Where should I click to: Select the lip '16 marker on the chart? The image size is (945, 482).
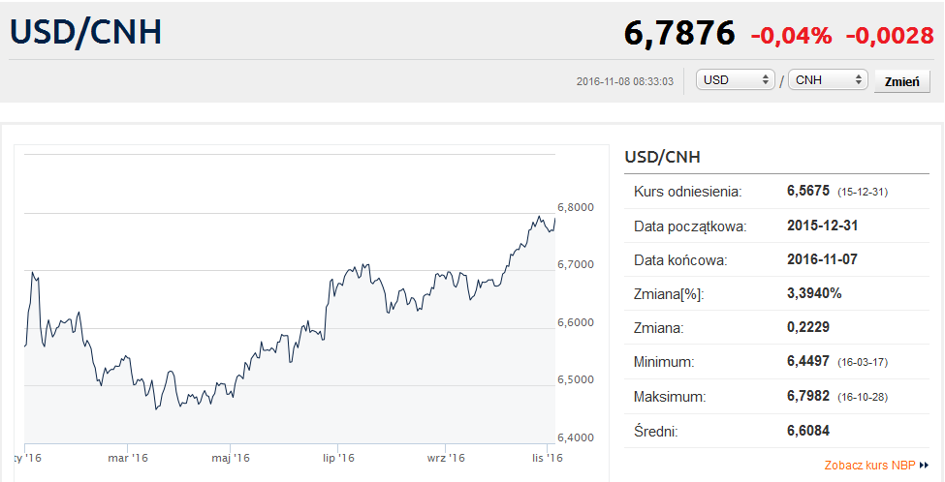tap(339, 458)
